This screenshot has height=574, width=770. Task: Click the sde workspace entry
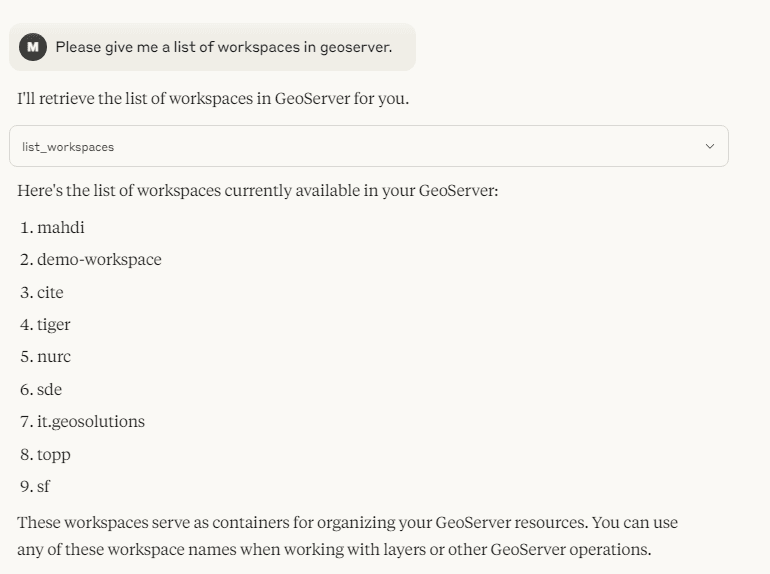49,389
